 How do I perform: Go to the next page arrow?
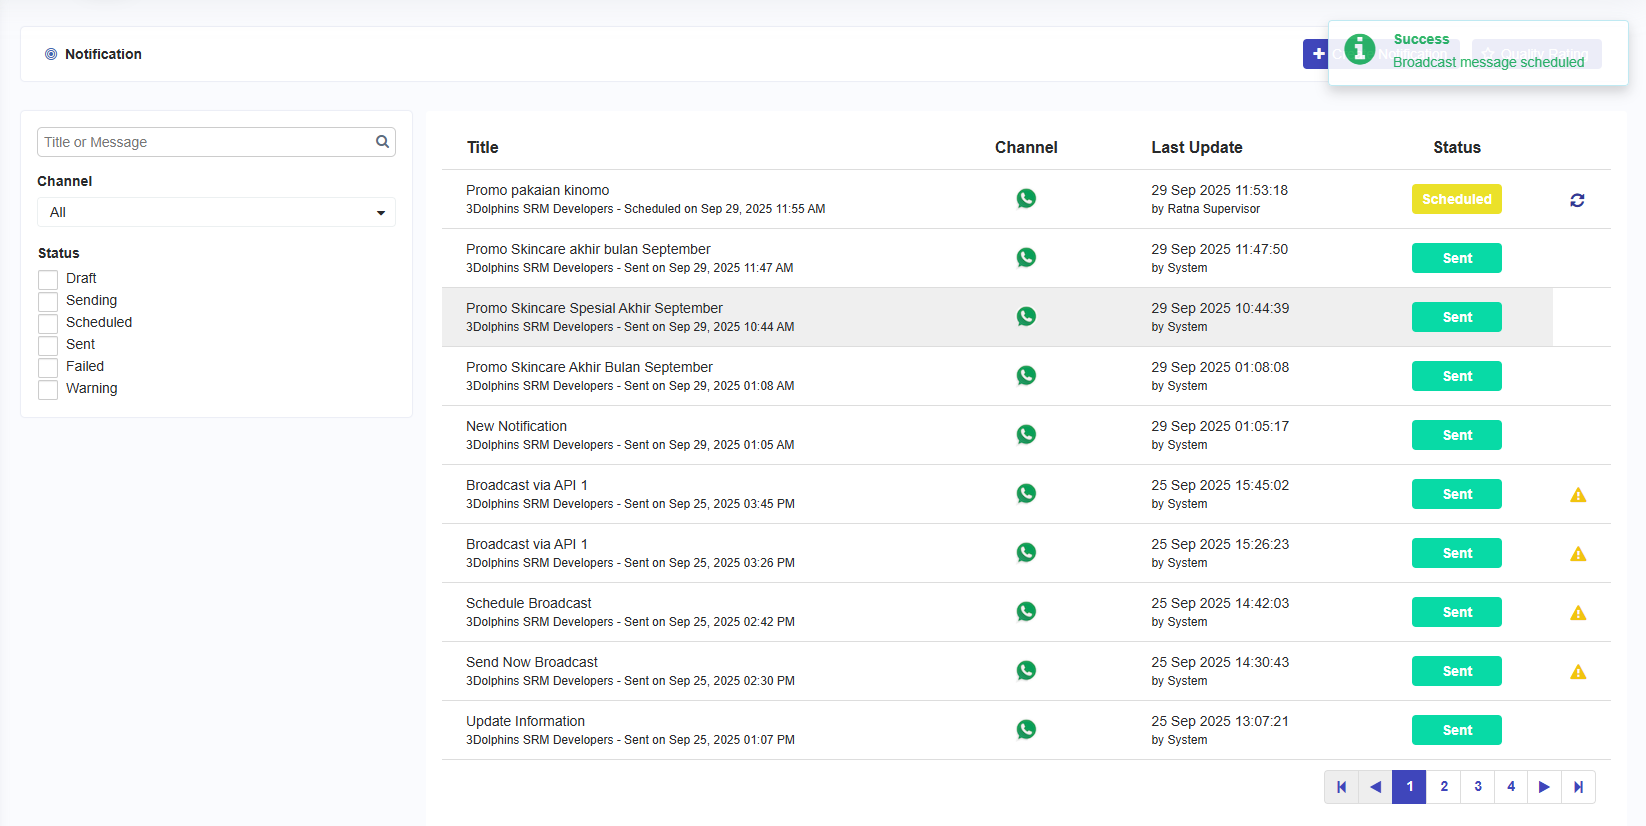1544,787
